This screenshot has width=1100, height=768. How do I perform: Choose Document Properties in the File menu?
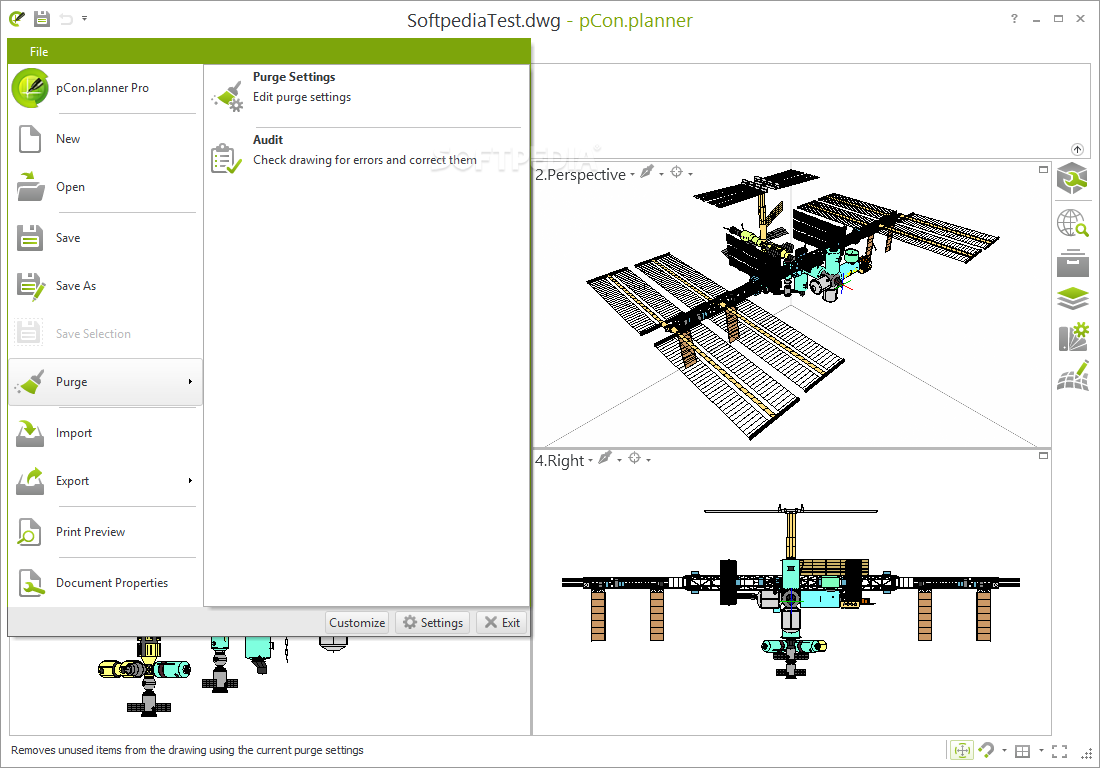pos(105,583)
